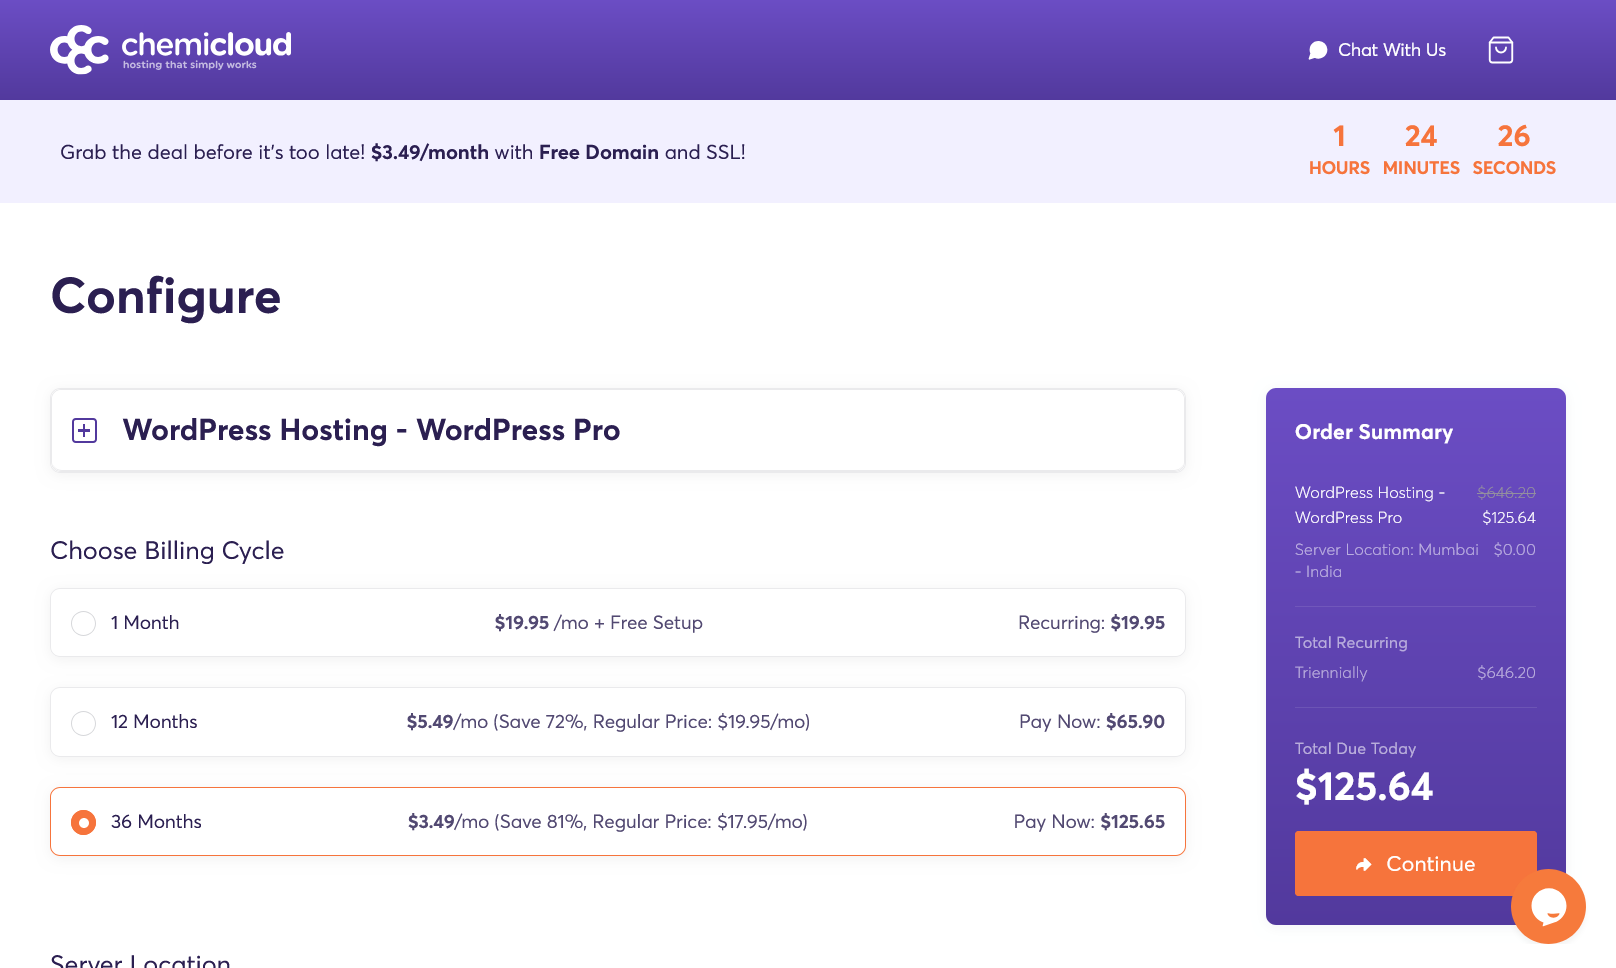
Task: Click the chat bubble icon in header
Action: [1318, 50]
